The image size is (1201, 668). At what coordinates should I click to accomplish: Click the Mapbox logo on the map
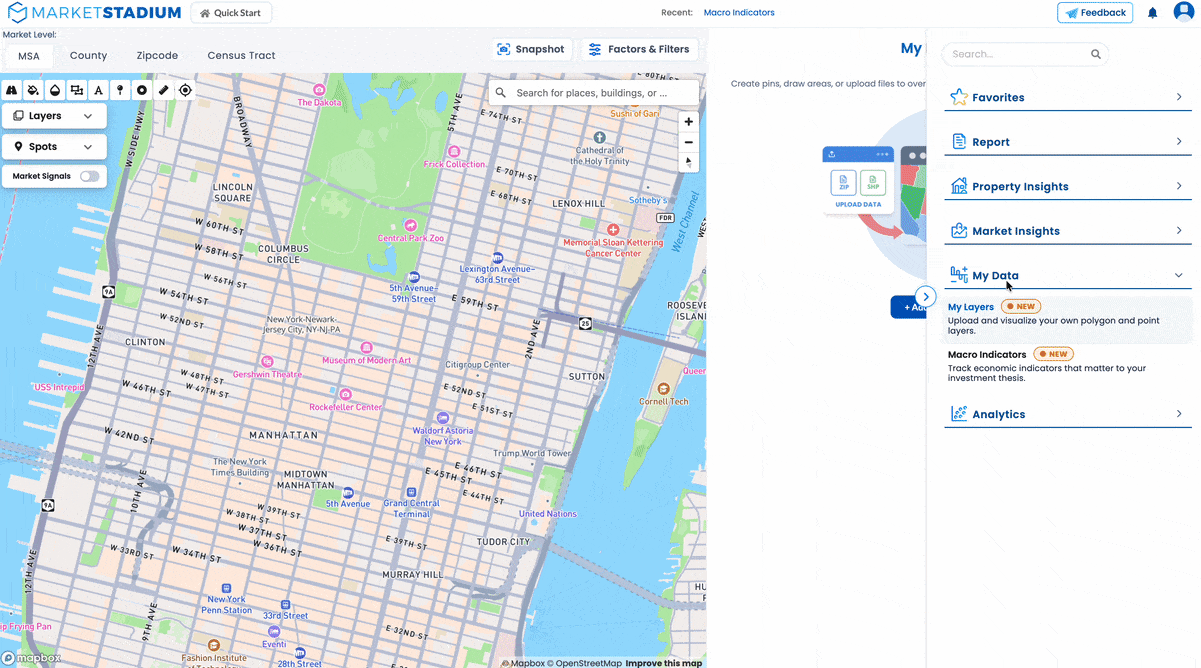click(32, 658)
